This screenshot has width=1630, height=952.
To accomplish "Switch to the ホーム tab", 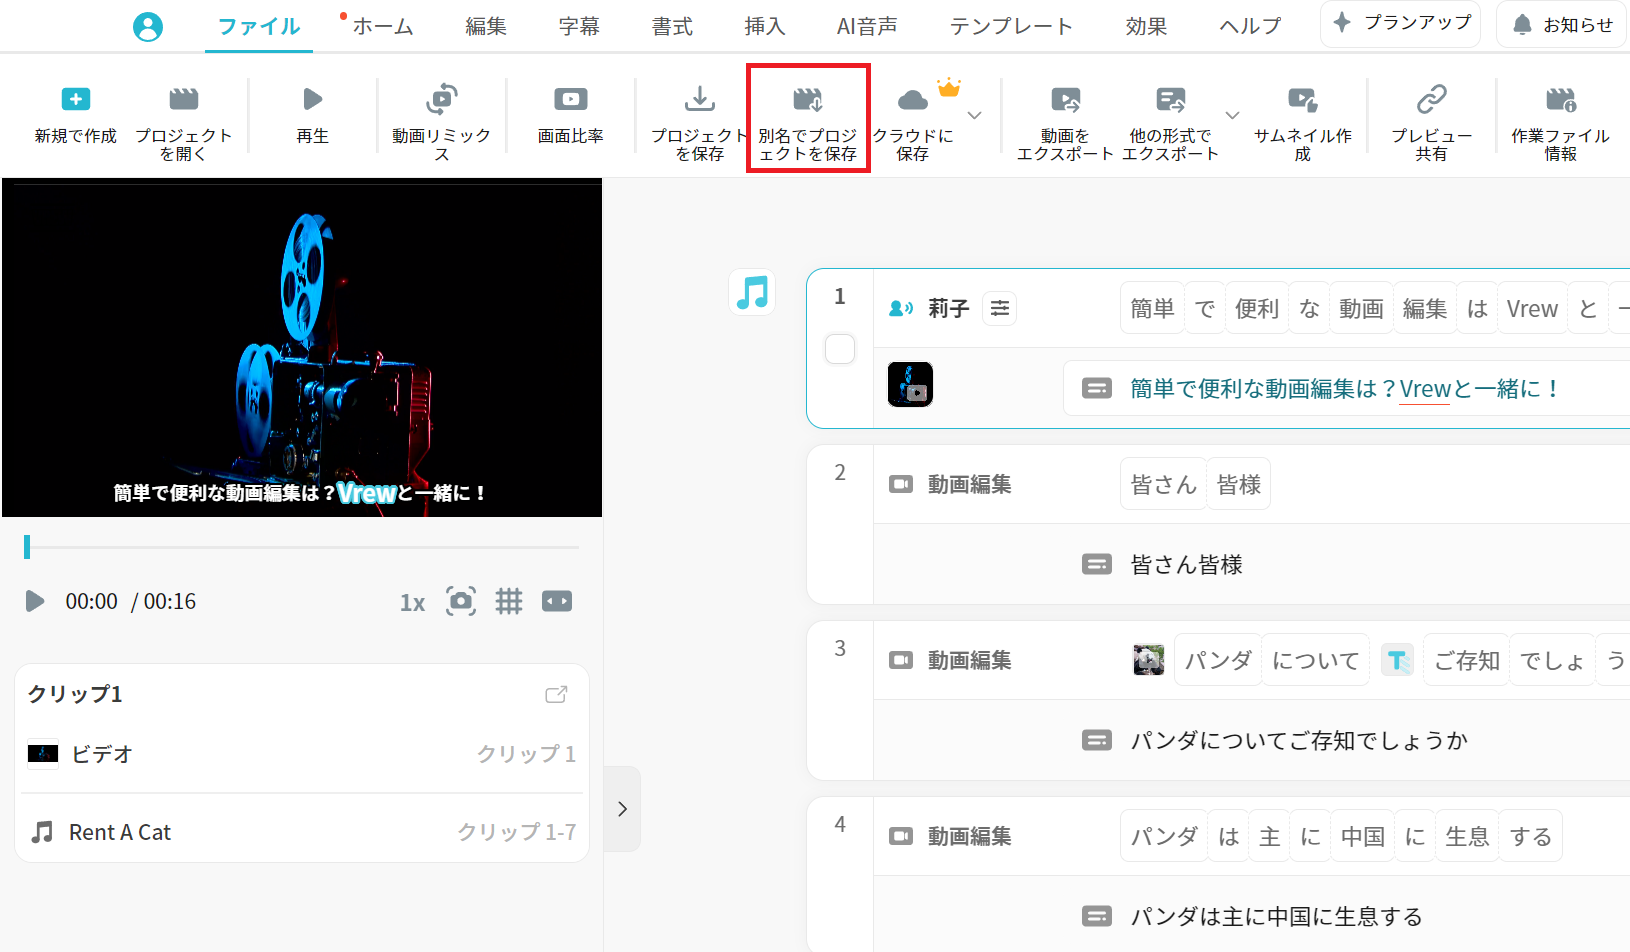I will click(383, 27).
